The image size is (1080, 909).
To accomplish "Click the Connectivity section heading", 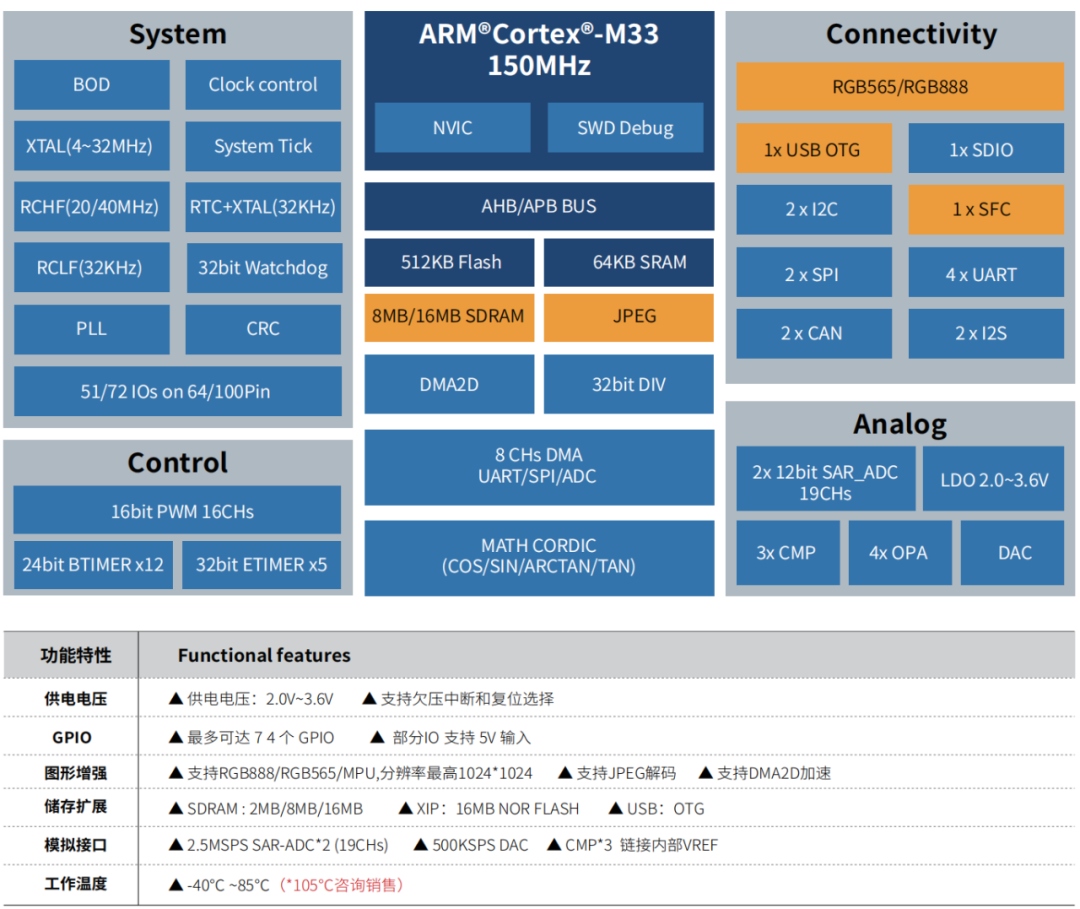I will tap(911, 34).
